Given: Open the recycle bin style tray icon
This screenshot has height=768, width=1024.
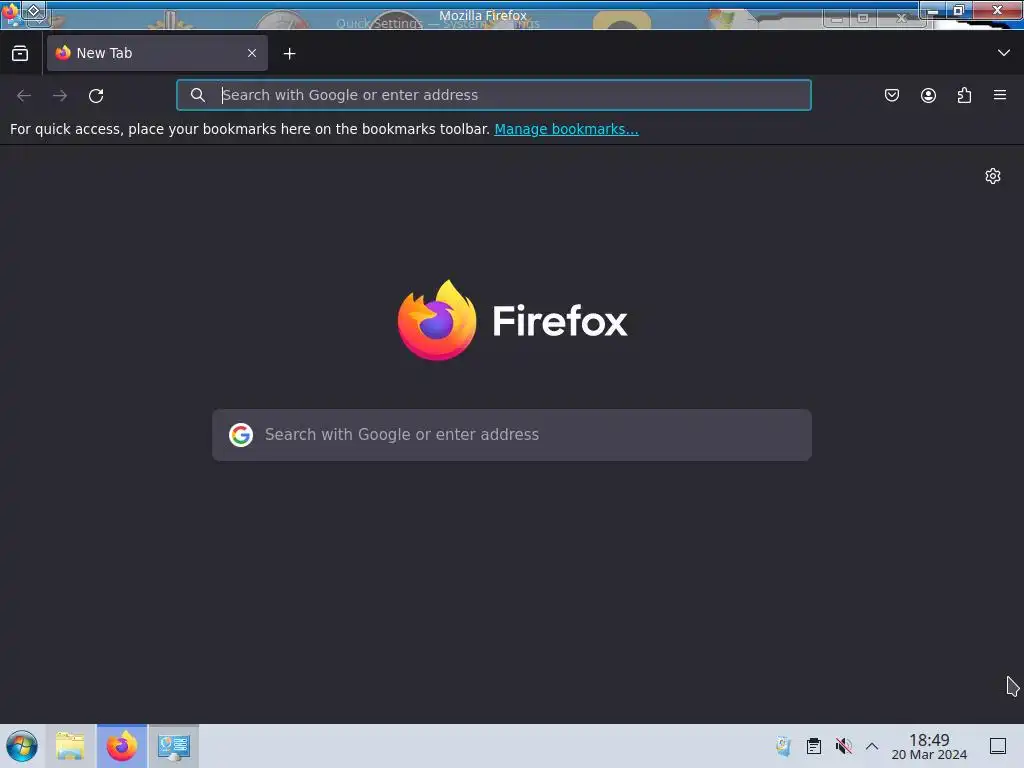Looking at the screenshot, I should click(784, 746).
